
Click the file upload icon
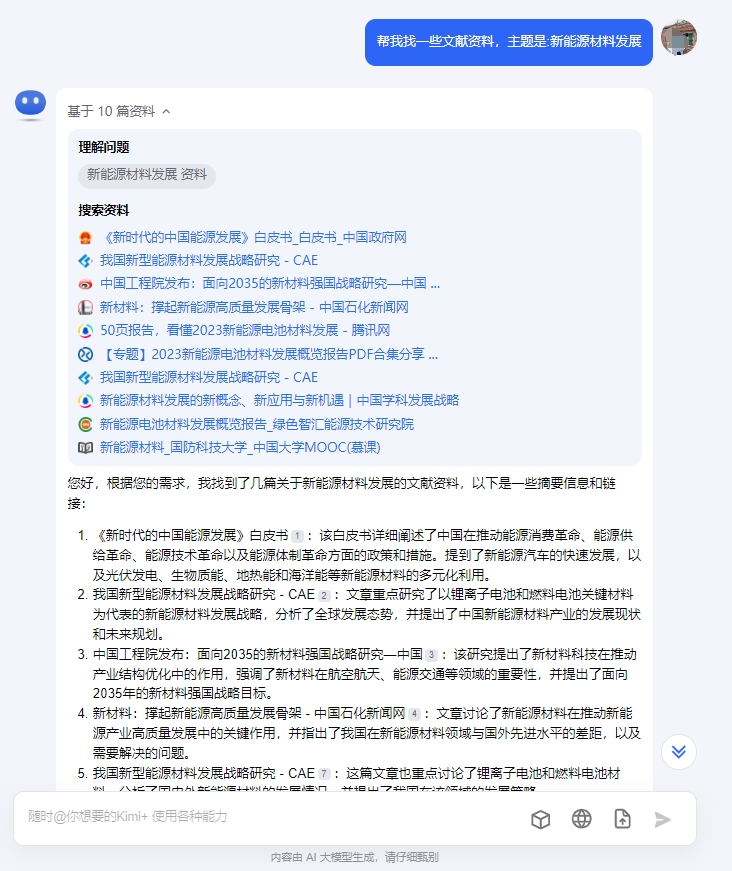[x=622, y=819]
